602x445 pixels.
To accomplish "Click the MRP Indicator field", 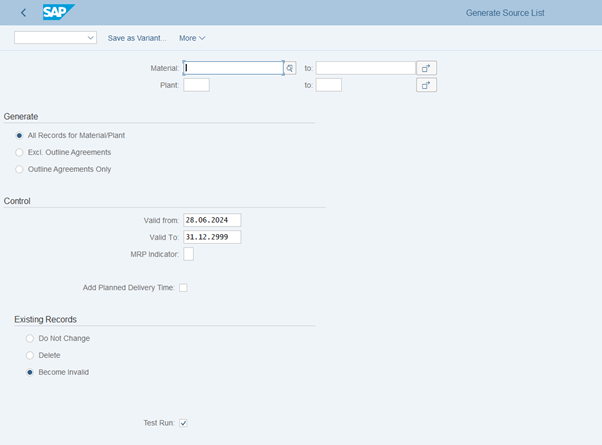I will (x=188, y=254).
